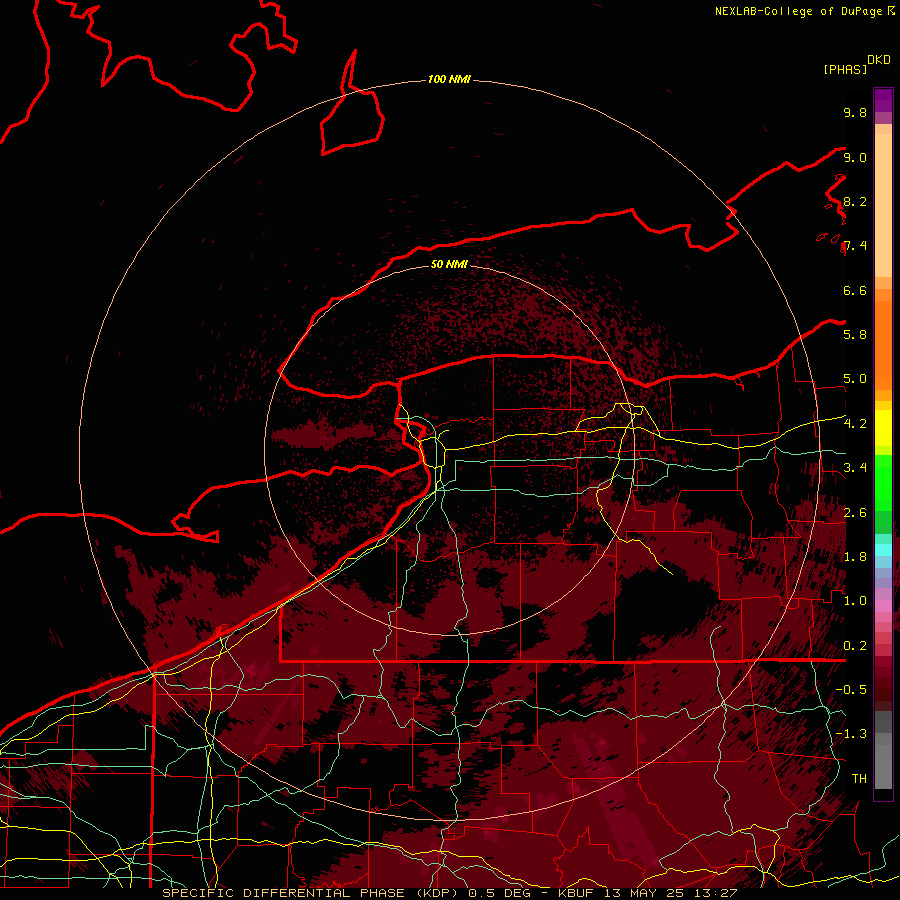The height and width of the screenshot is (900, 900).
Task: Click the 1.8 value on the color scale
Action: click(x=855, y=557)
